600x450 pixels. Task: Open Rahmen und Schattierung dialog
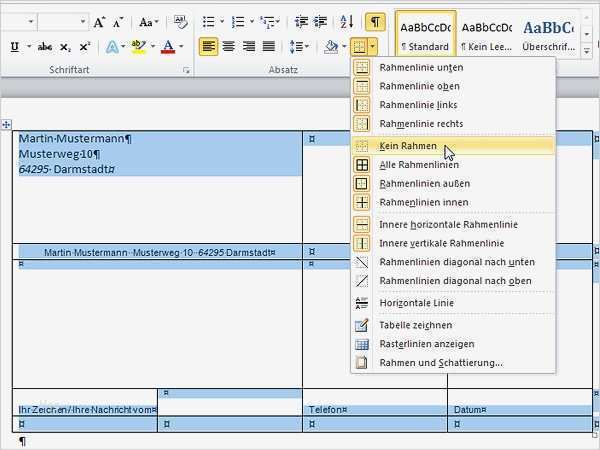point(452,363)
